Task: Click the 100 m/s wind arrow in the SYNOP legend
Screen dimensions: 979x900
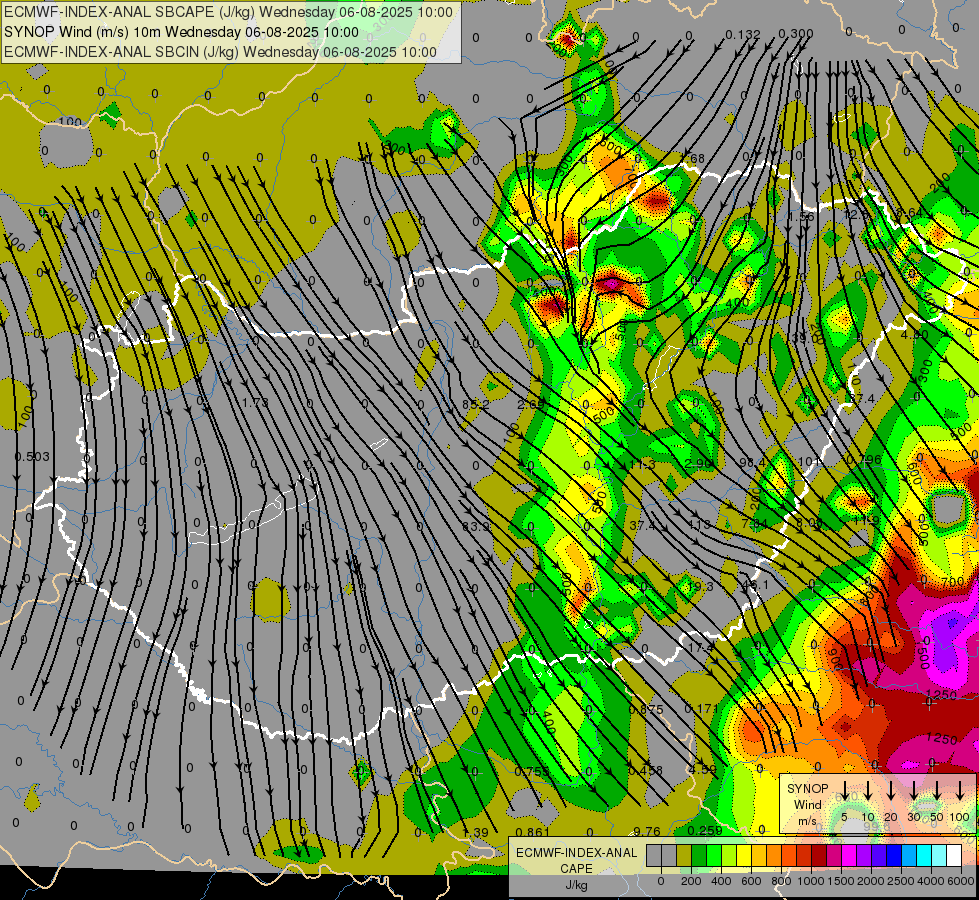Action: pyautogui.click(x=960, y=791)
